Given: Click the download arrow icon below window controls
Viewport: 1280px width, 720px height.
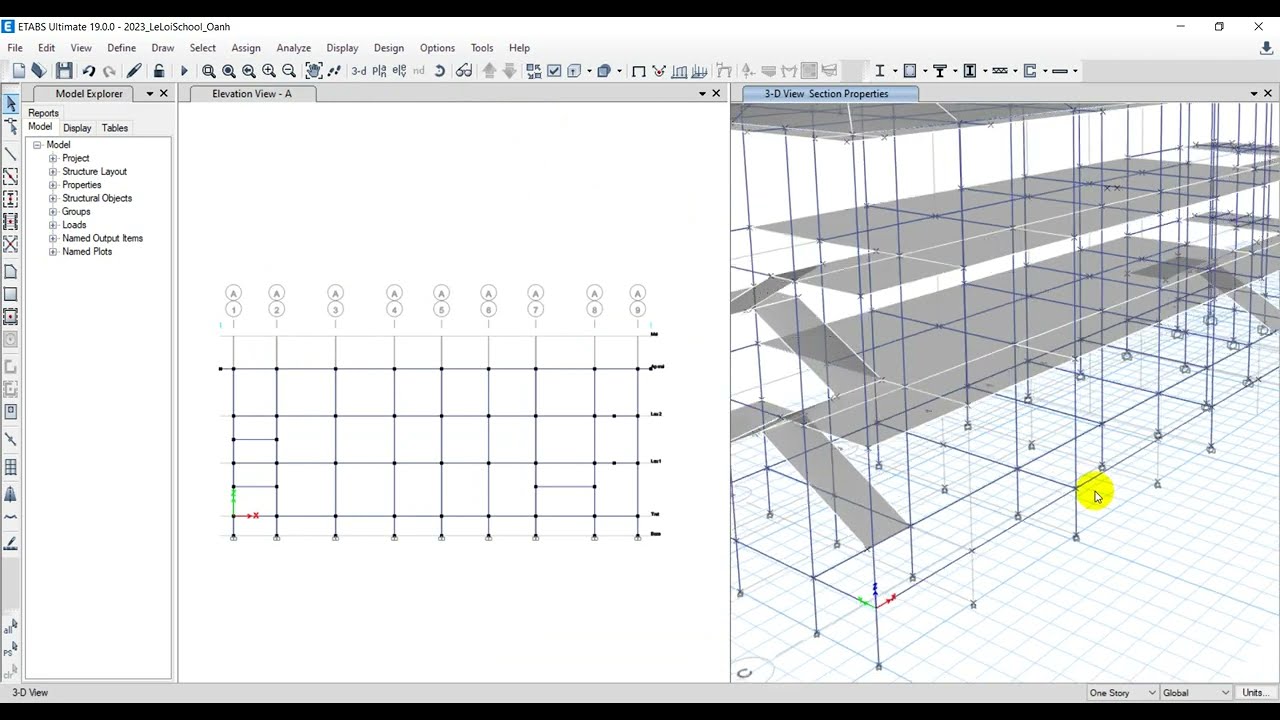Looking at the screenshot, I should click(x=1266, y=48).
